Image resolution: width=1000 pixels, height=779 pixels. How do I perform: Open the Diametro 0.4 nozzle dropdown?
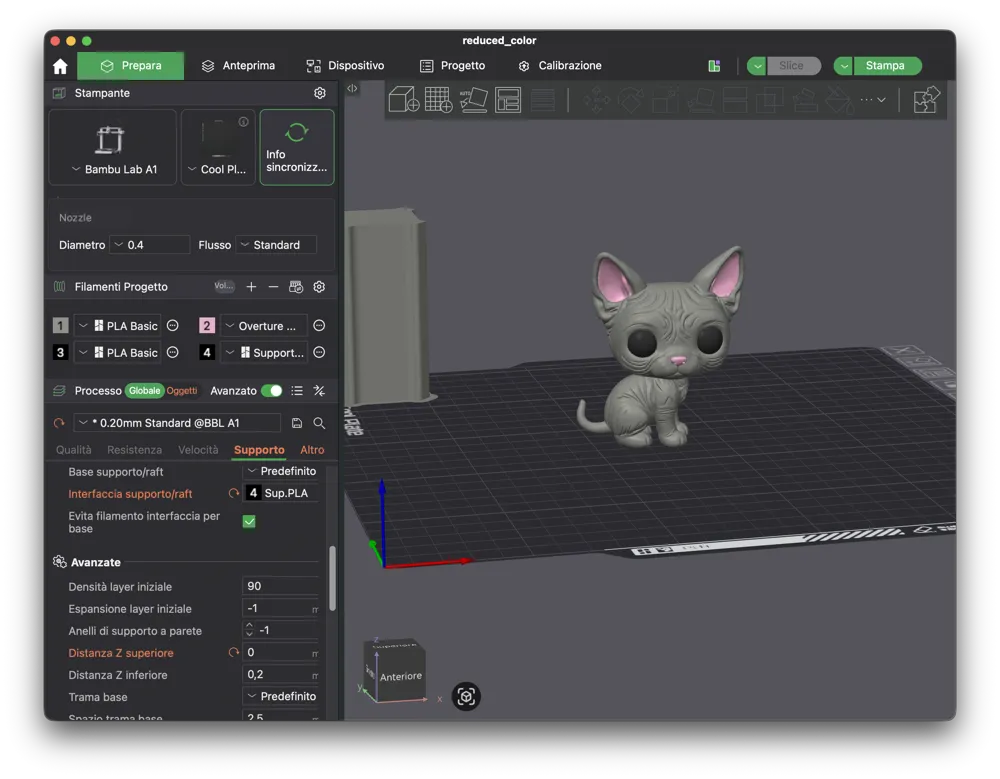click(x=150, y=245)
